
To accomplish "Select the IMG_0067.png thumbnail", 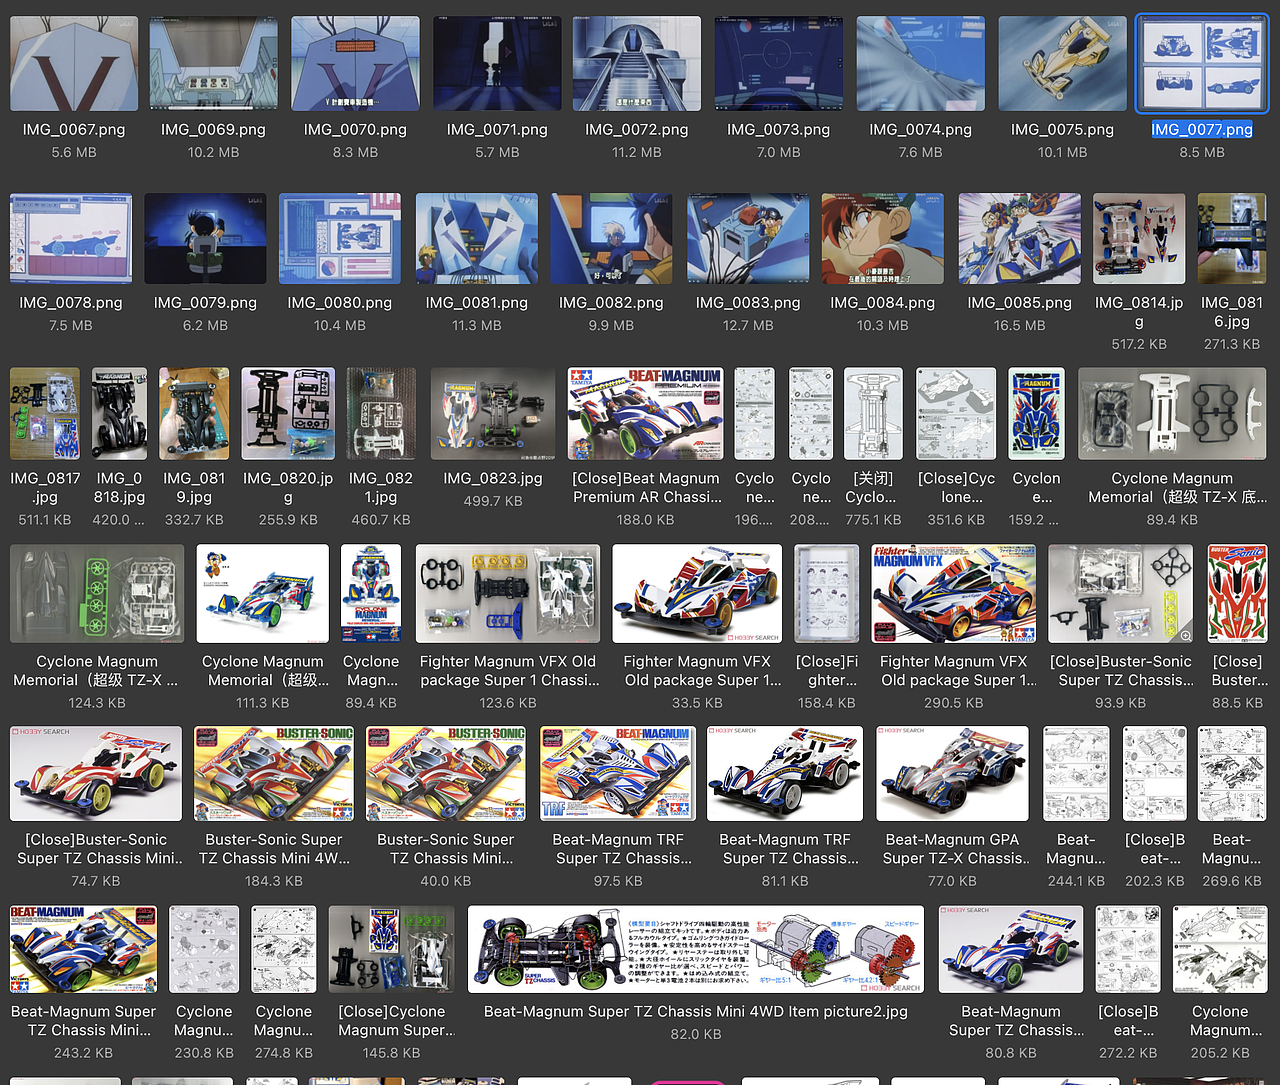I will point(74,63).
